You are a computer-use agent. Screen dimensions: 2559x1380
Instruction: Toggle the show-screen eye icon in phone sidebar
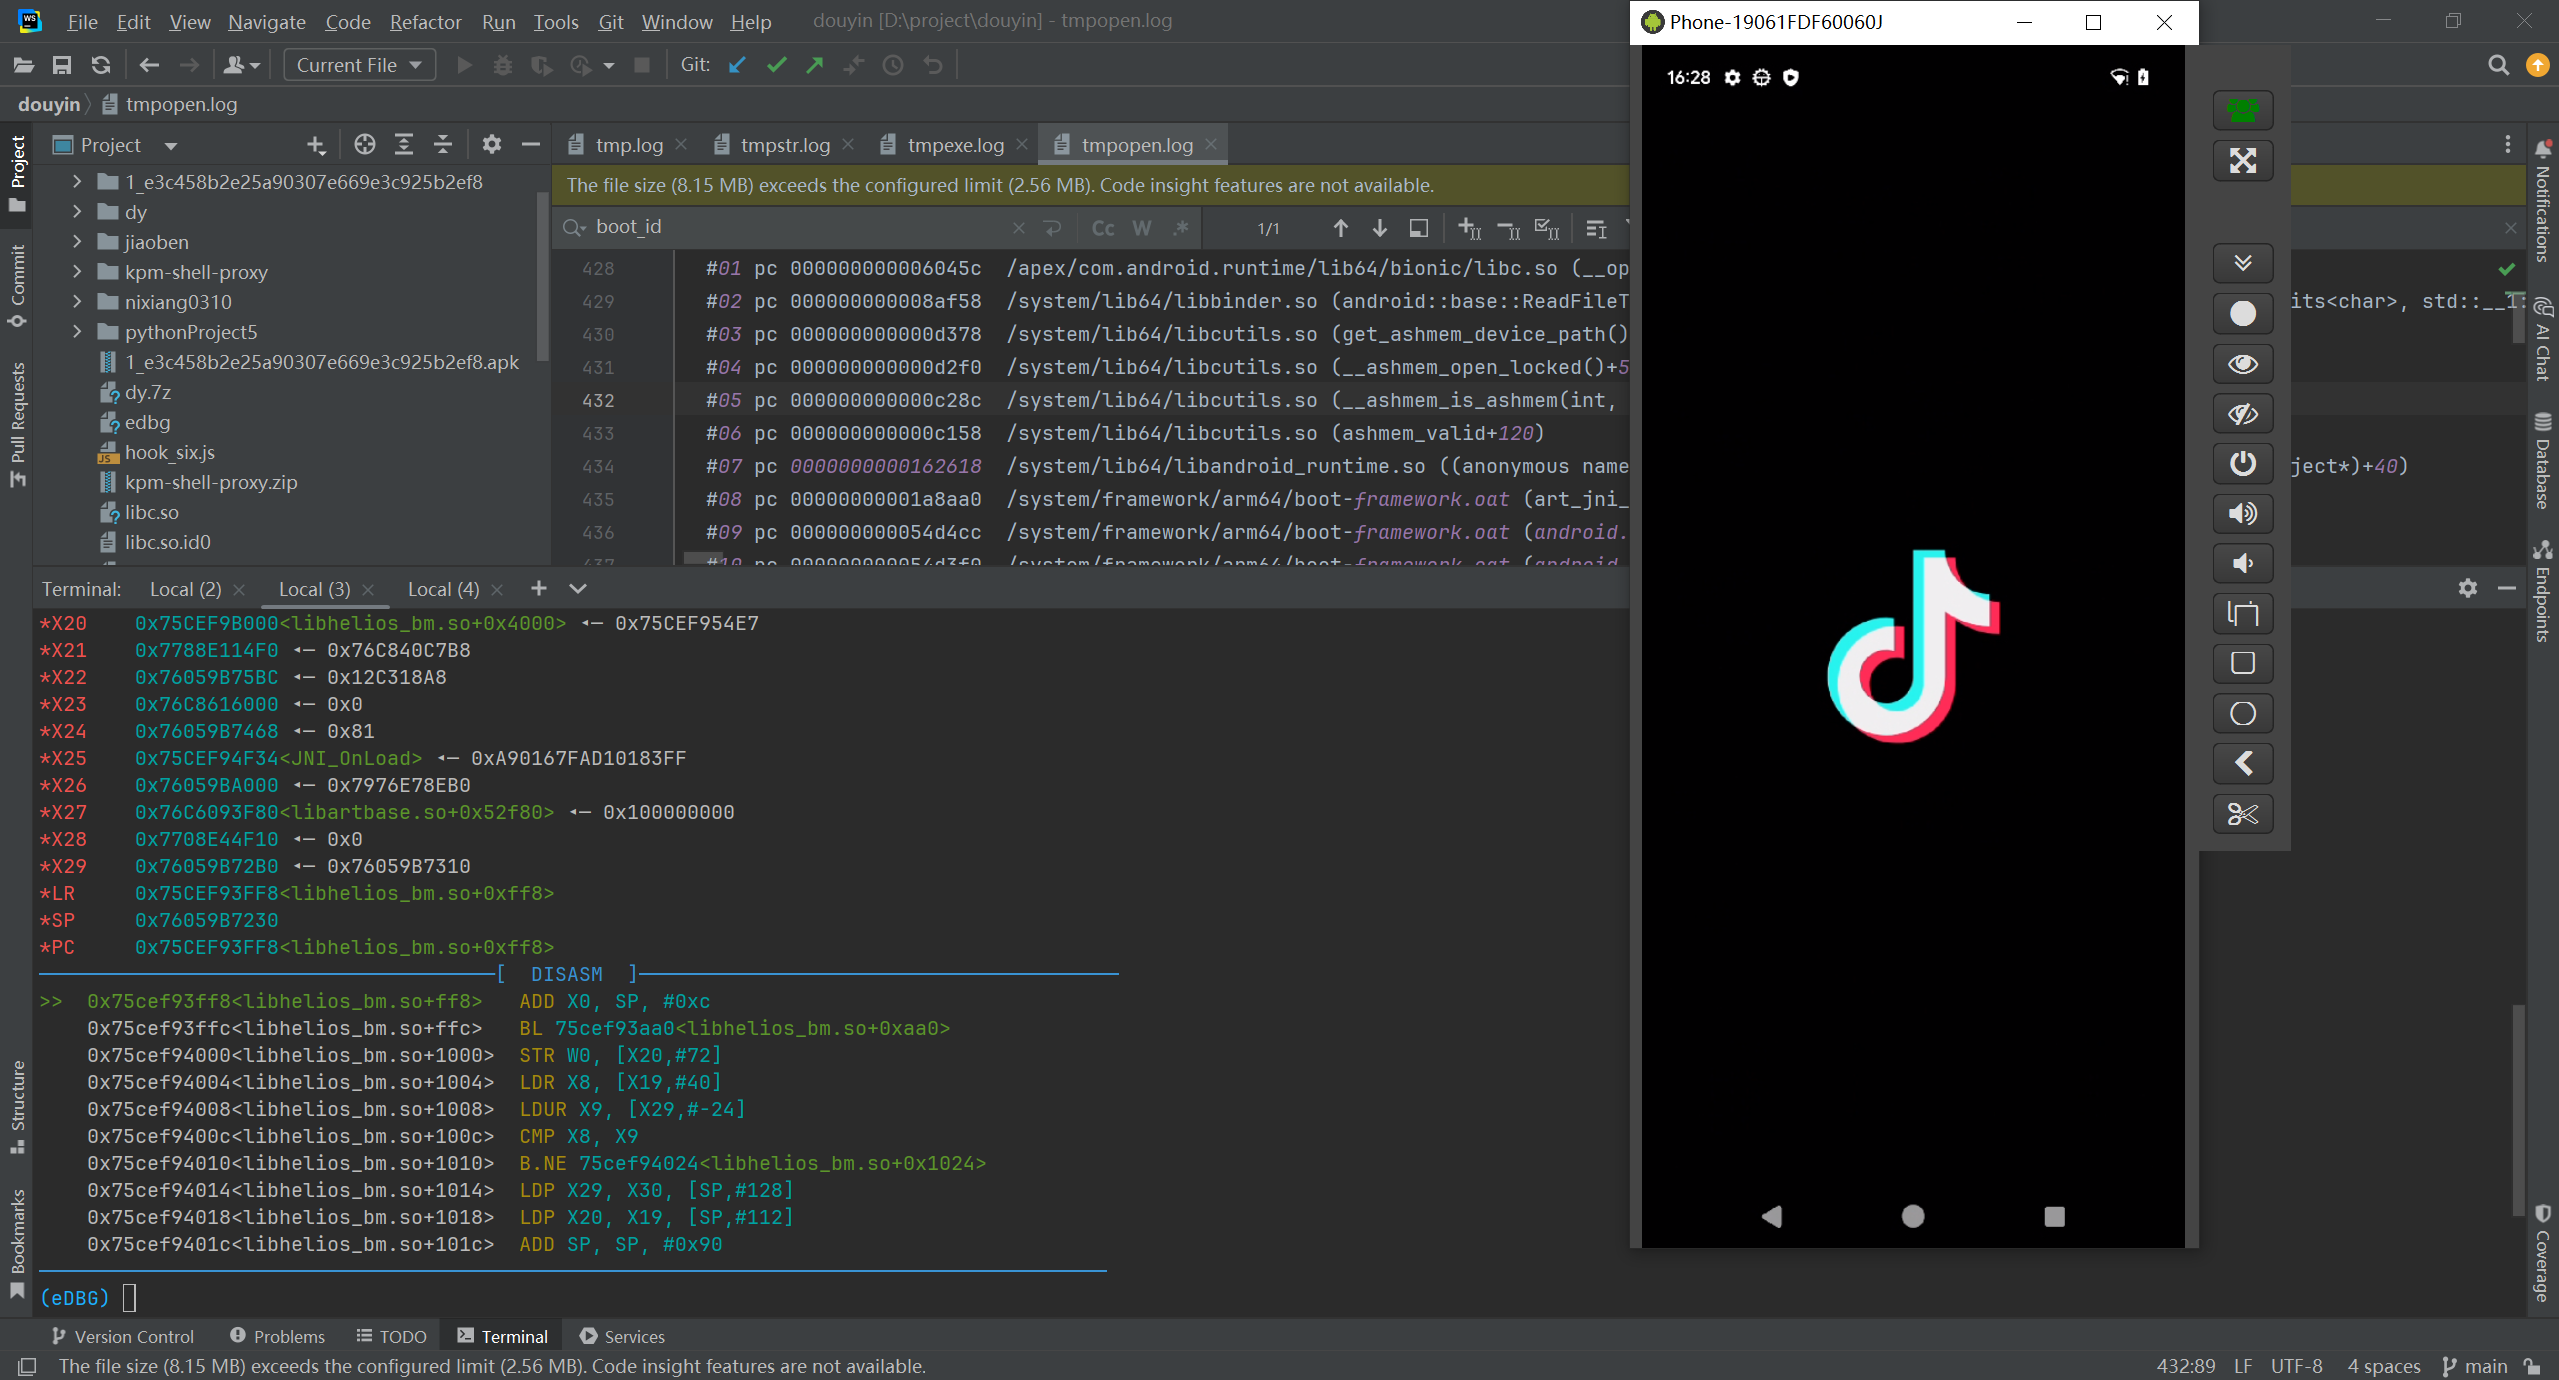click(x=2242, y=364)
